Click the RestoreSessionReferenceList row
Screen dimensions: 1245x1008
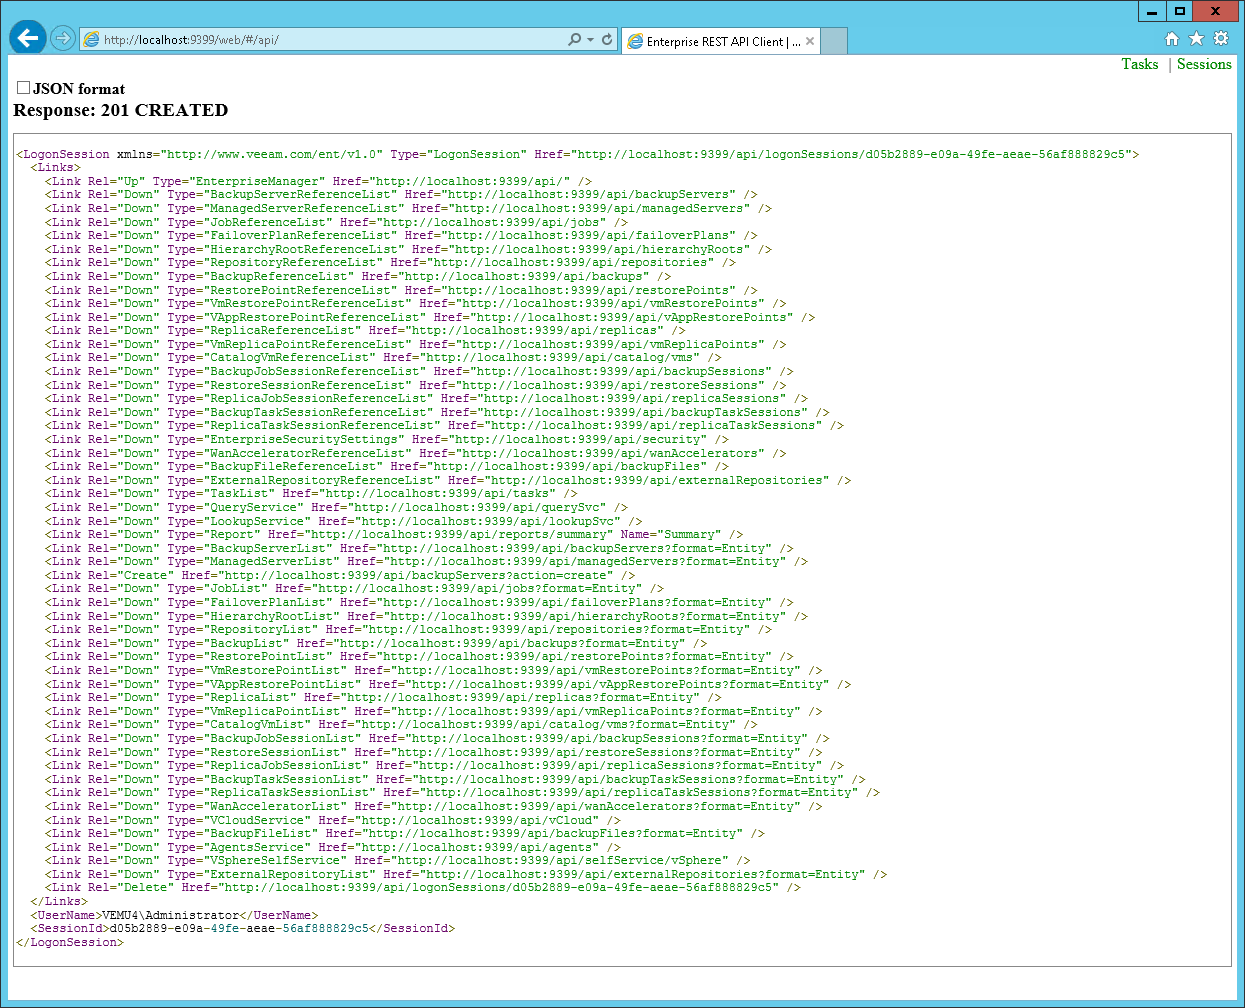[416, 385]
